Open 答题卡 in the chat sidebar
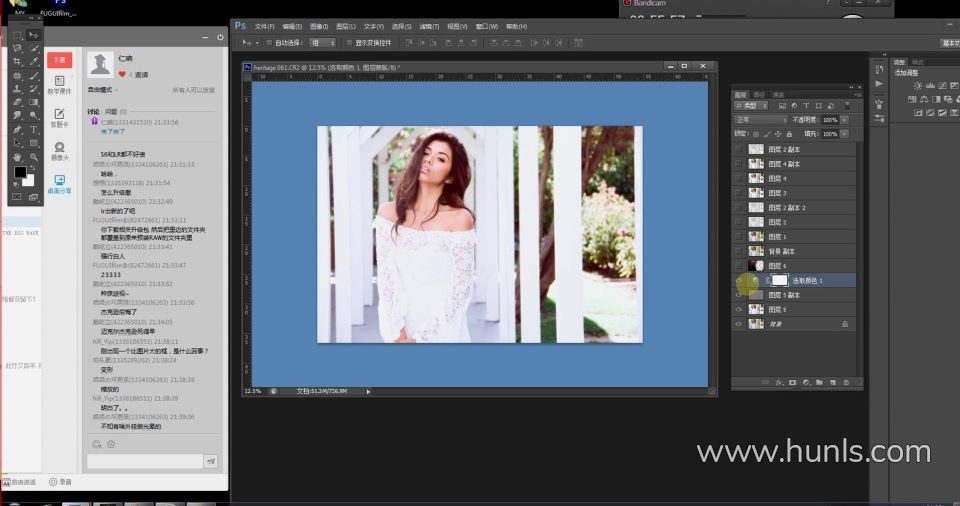Screen dimensions: 960x506 click(59, 118)
